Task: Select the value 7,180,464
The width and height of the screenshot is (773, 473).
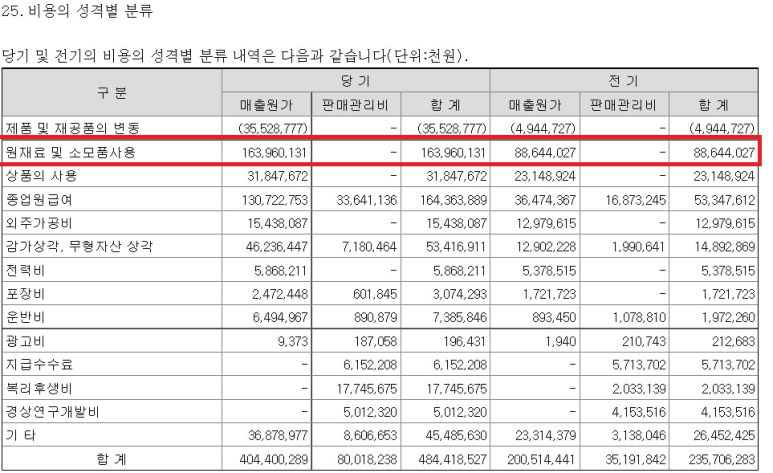Action: (370, 246)
